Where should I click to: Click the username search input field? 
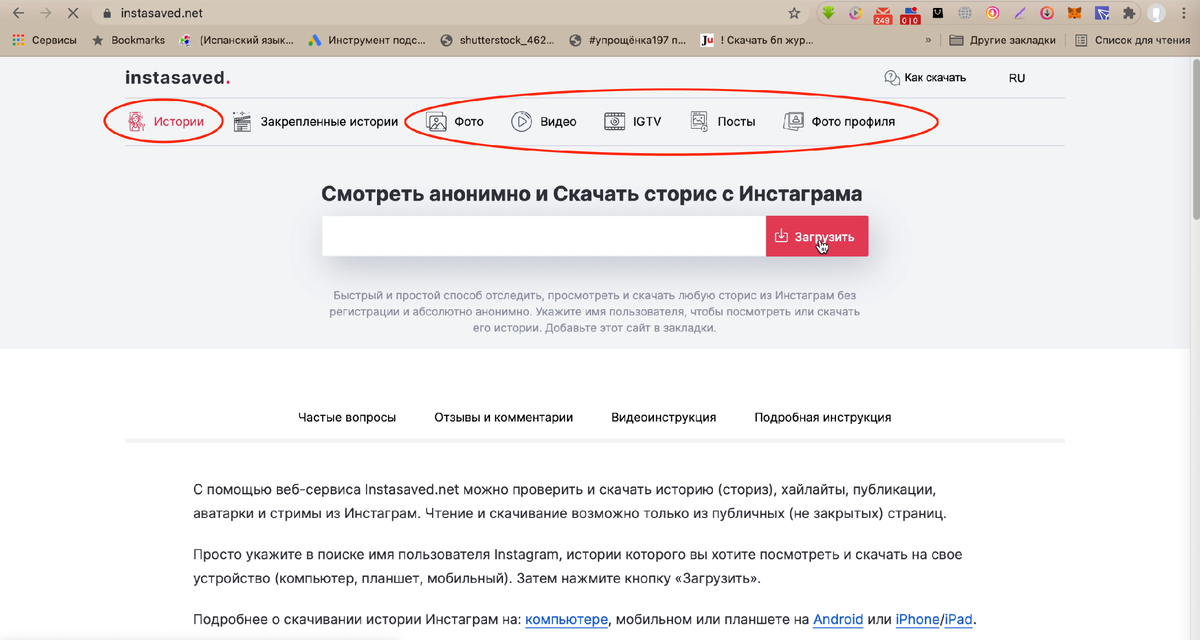tap(544, 236)
